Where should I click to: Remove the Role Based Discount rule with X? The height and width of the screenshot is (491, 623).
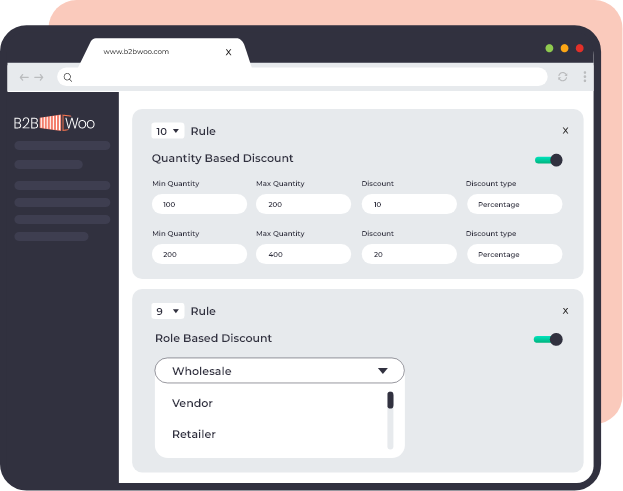coord(565,311)
